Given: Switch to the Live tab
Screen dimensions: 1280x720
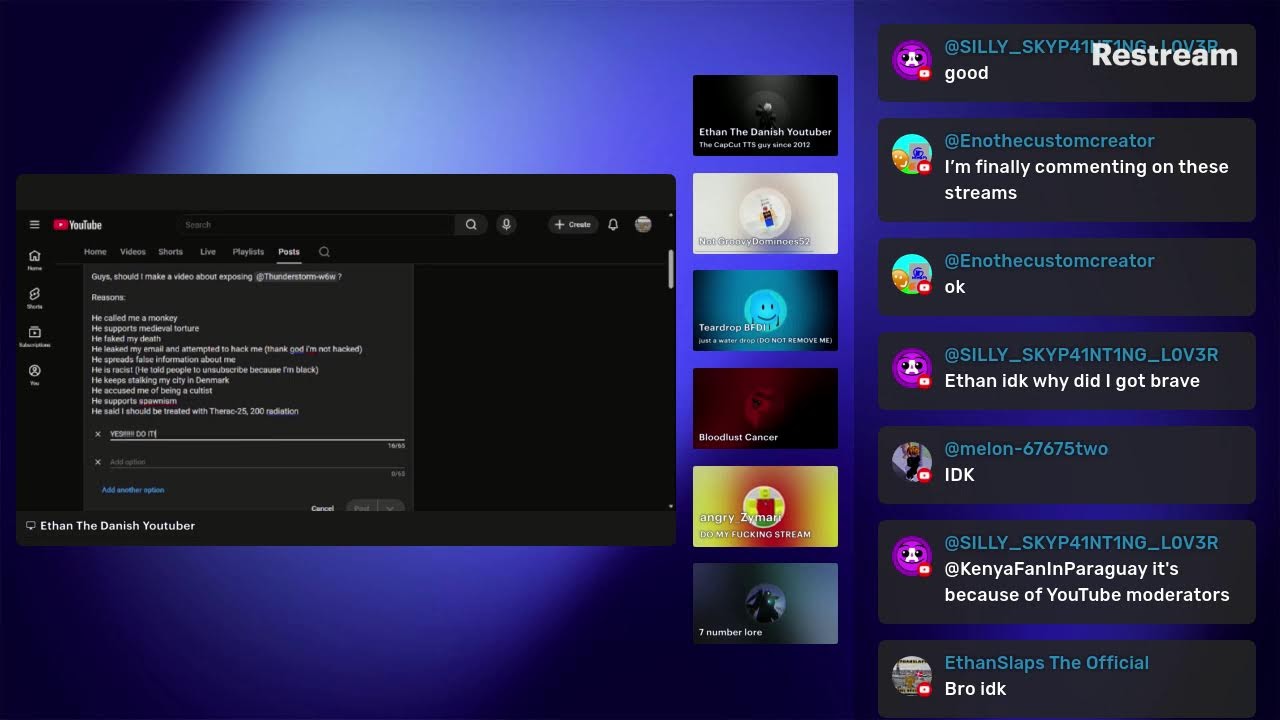Looking at the screenshot, I should point(208,252).
